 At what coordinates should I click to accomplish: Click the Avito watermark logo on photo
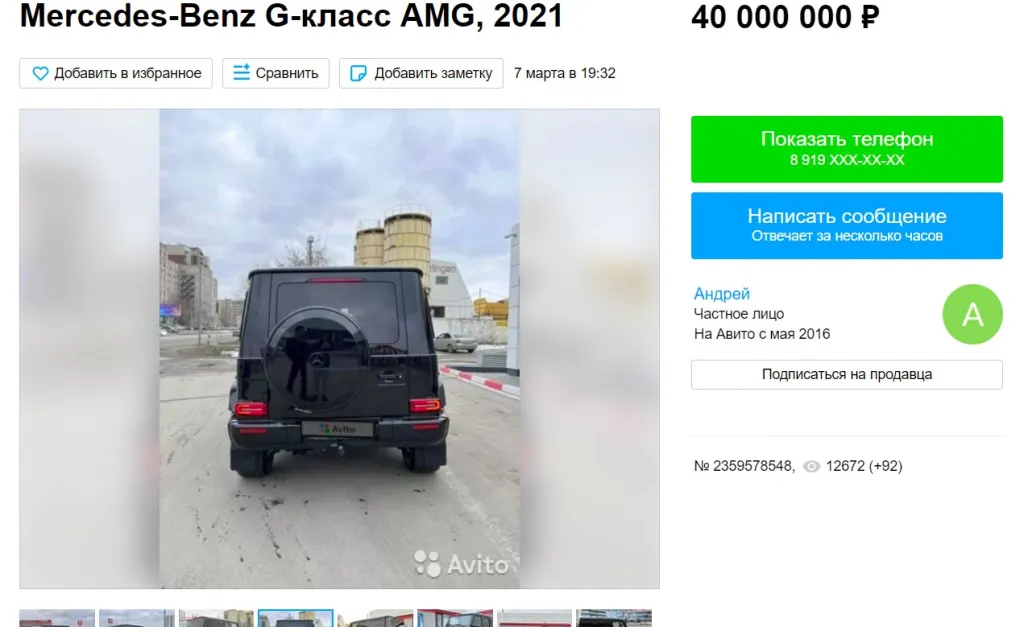coord(461,563)
